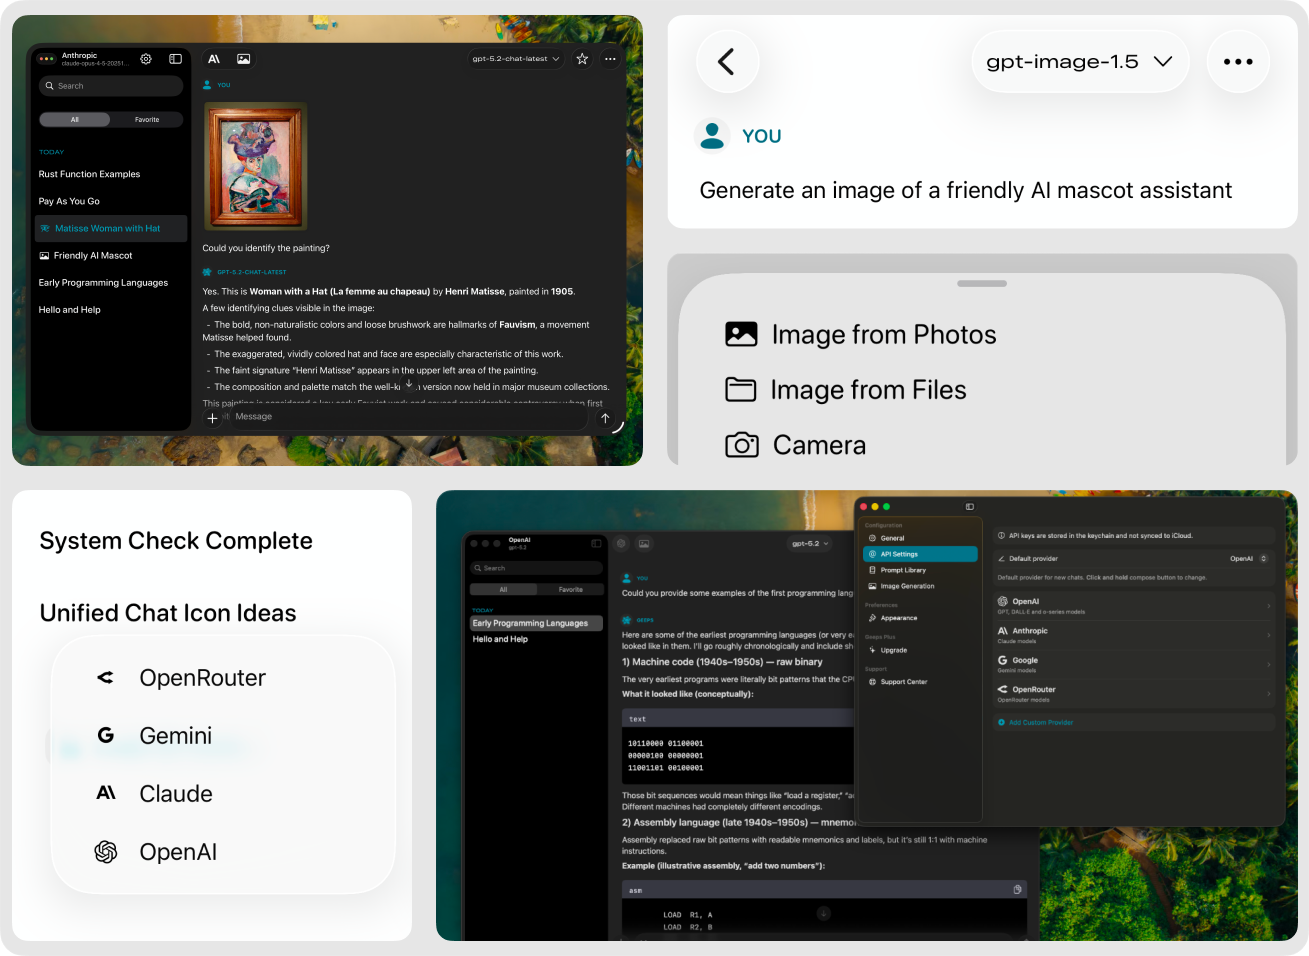Click the Message input field
This screenshot has width=1309, height=956.
pos(400,417)
